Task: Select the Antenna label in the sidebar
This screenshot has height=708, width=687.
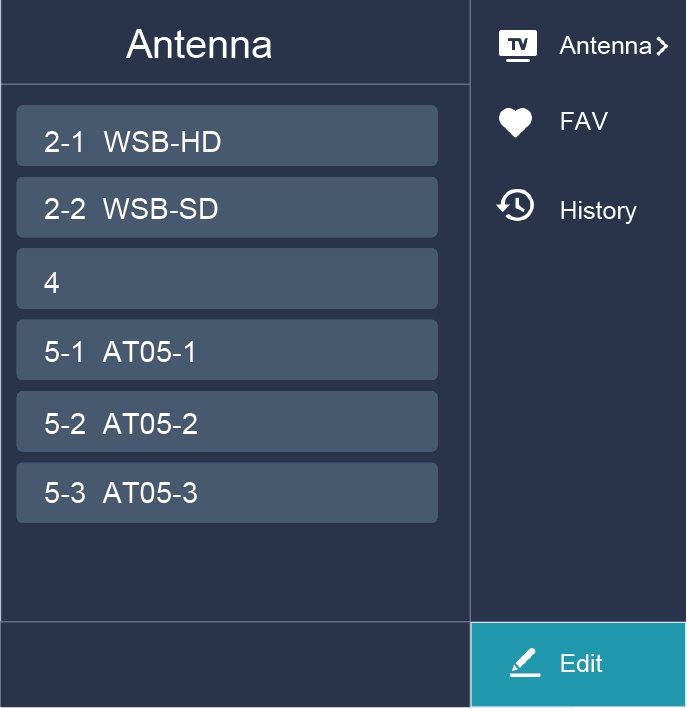Action: pyautogui.click(x=605, y=46)
